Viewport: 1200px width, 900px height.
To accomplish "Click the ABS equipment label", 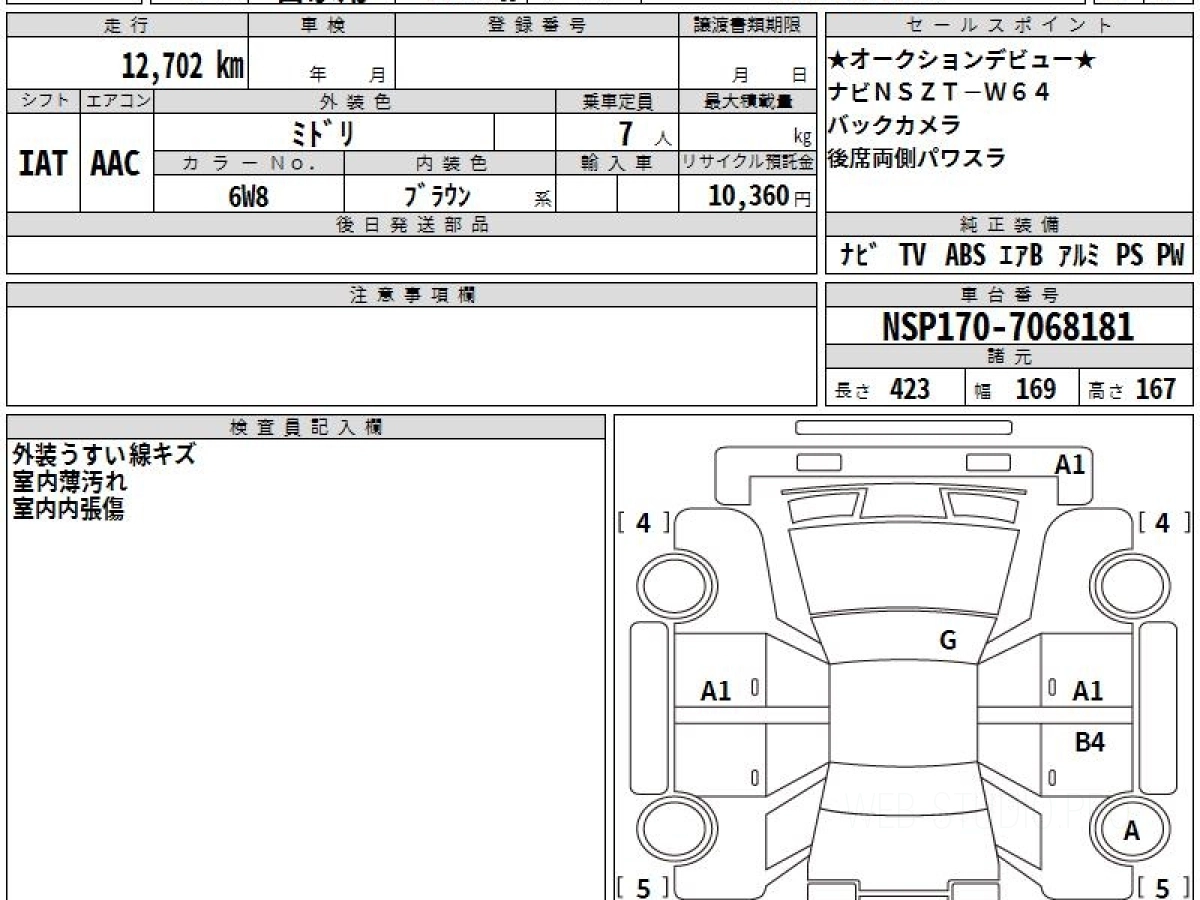I will point(965,255).
